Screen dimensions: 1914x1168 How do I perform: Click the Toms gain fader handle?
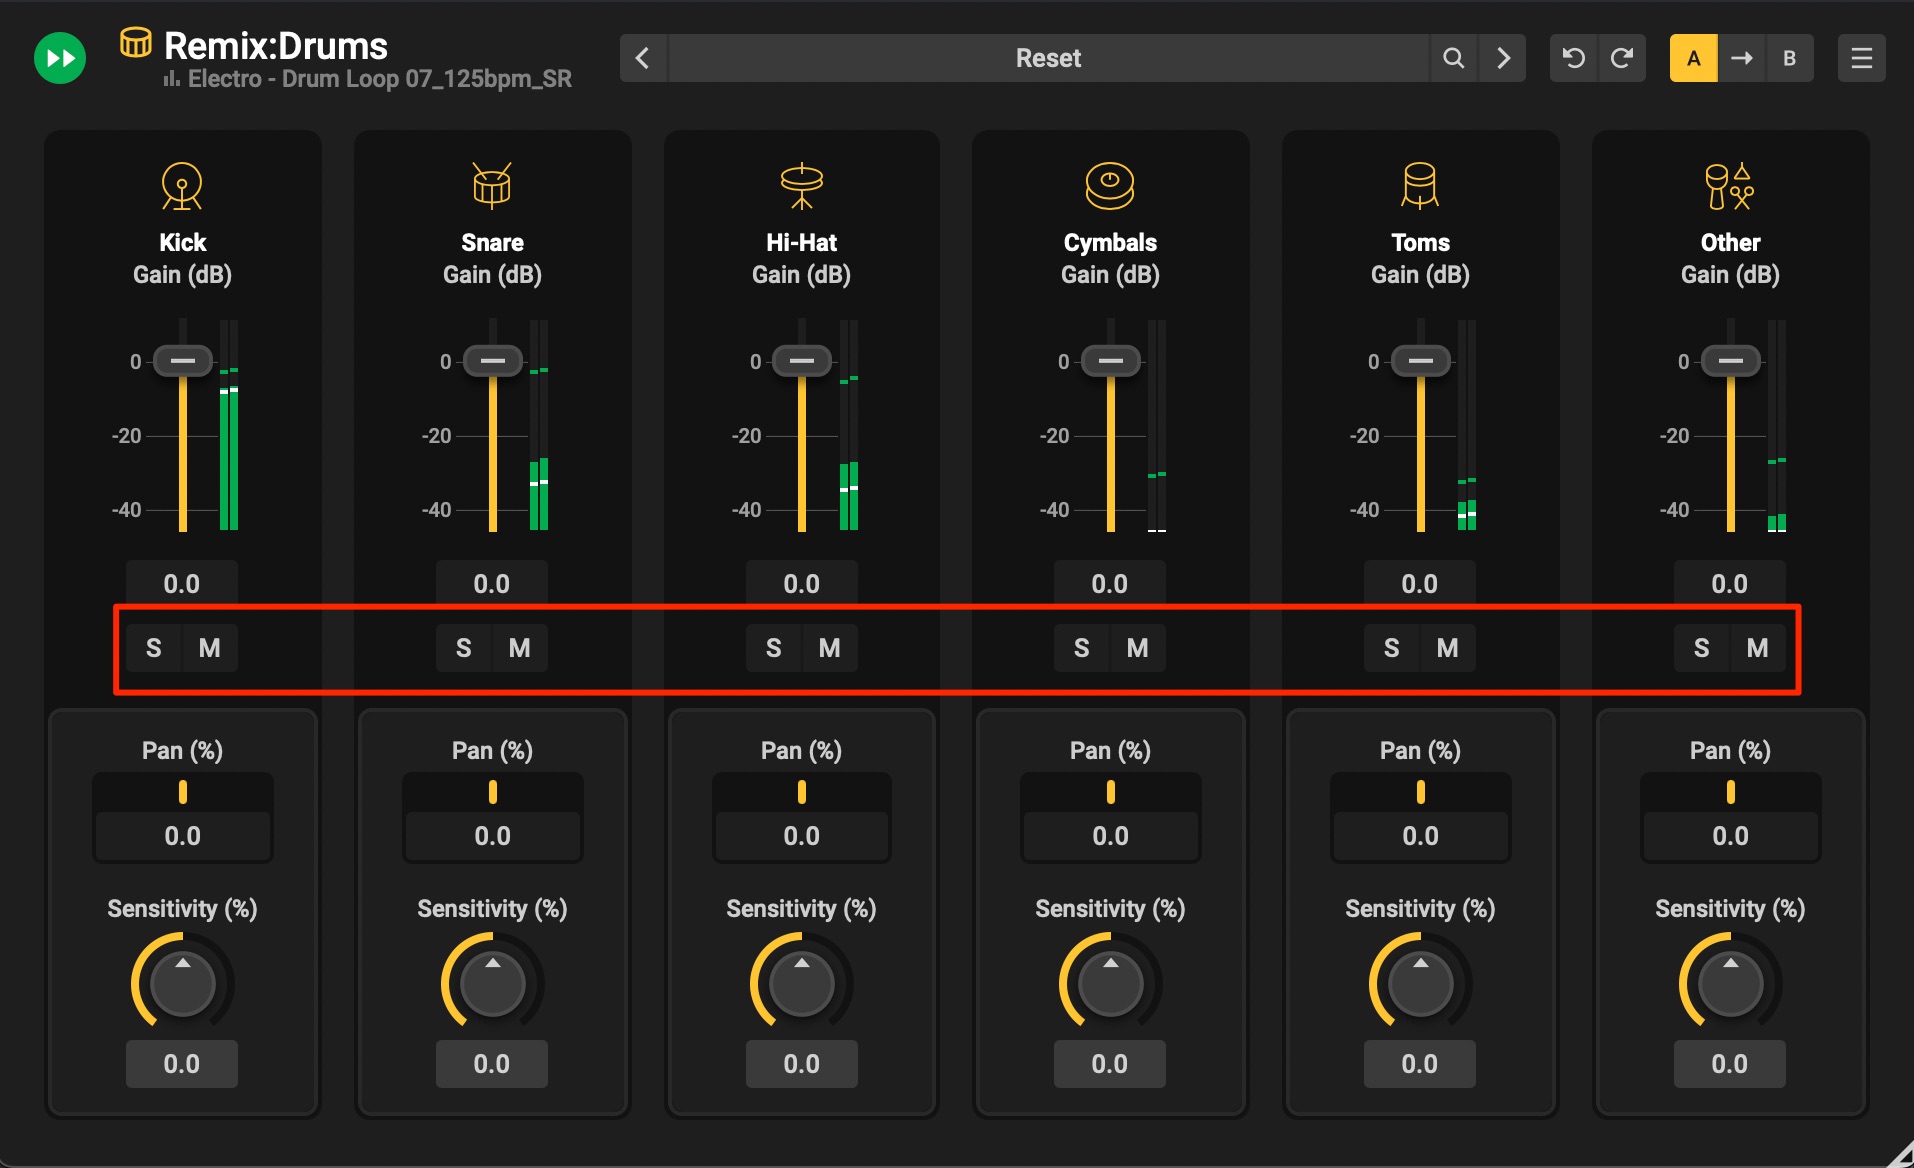pos(1421,360)
